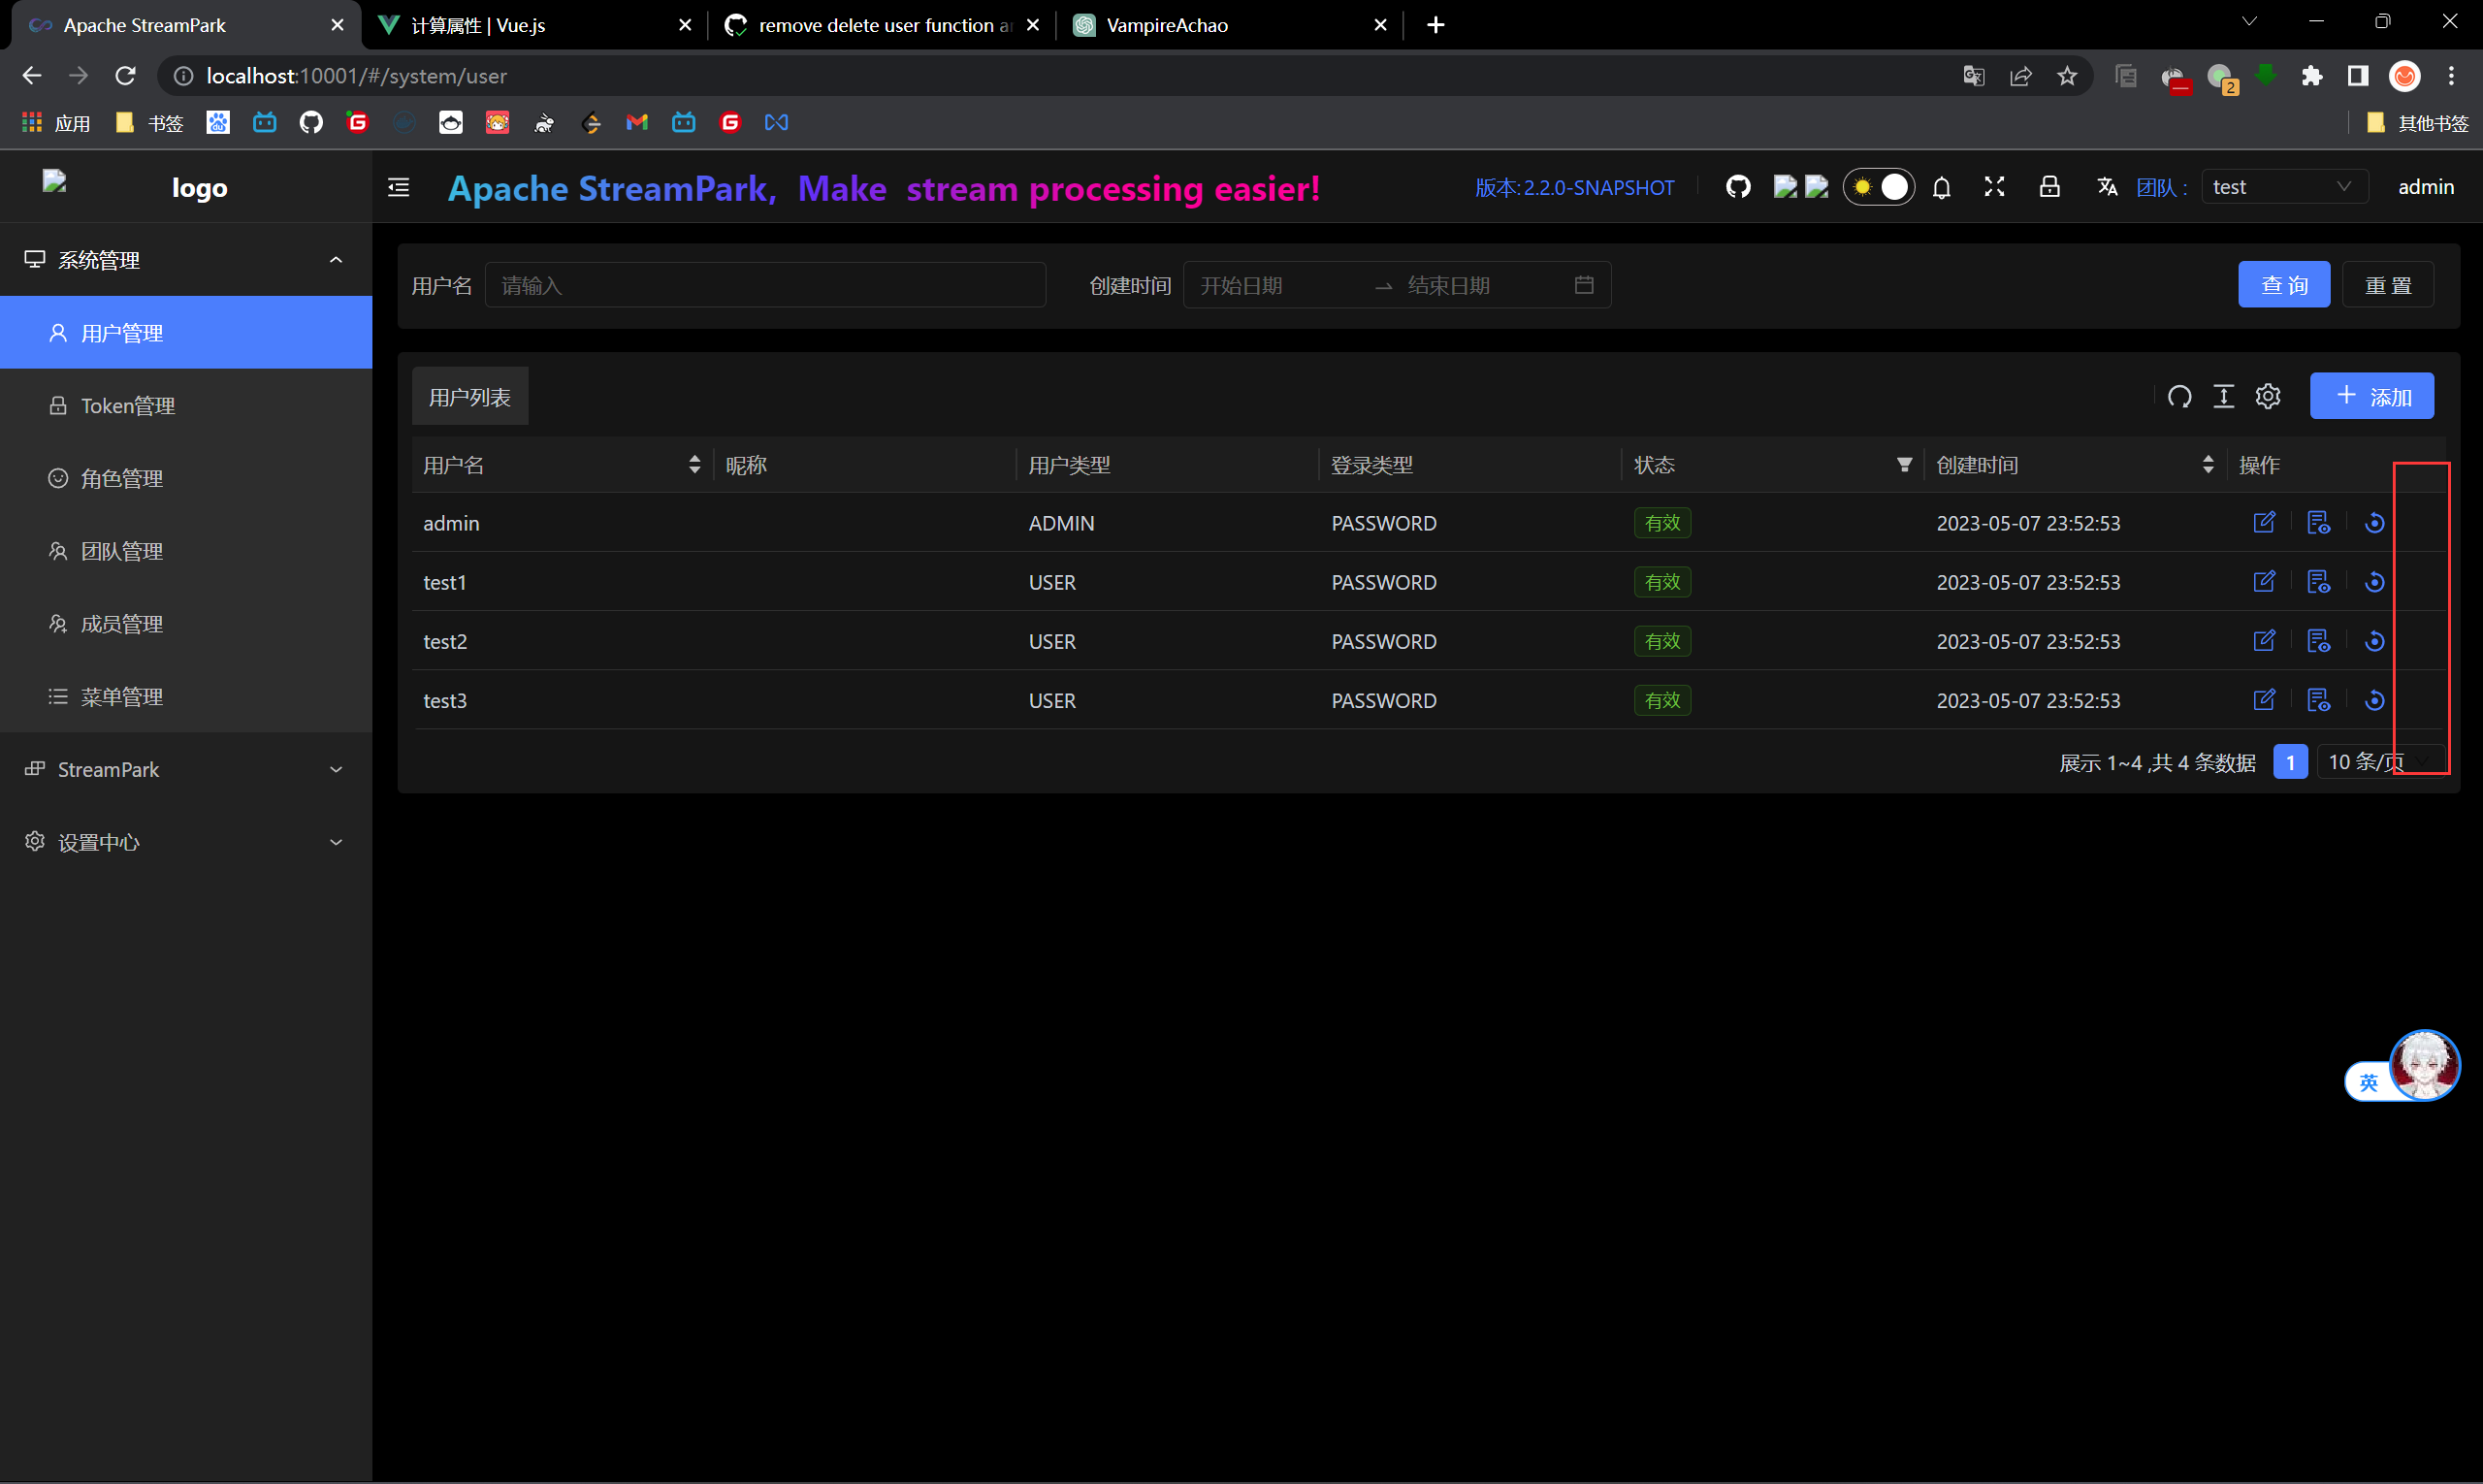Open Token管理 in the sidebar

[128, 406]
